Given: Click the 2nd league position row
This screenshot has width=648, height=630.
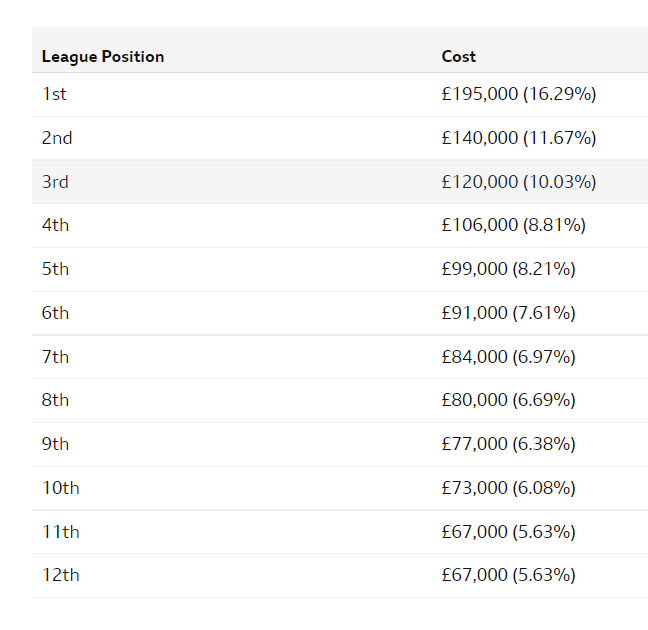Looking at the screenshot, I should 340,138.
